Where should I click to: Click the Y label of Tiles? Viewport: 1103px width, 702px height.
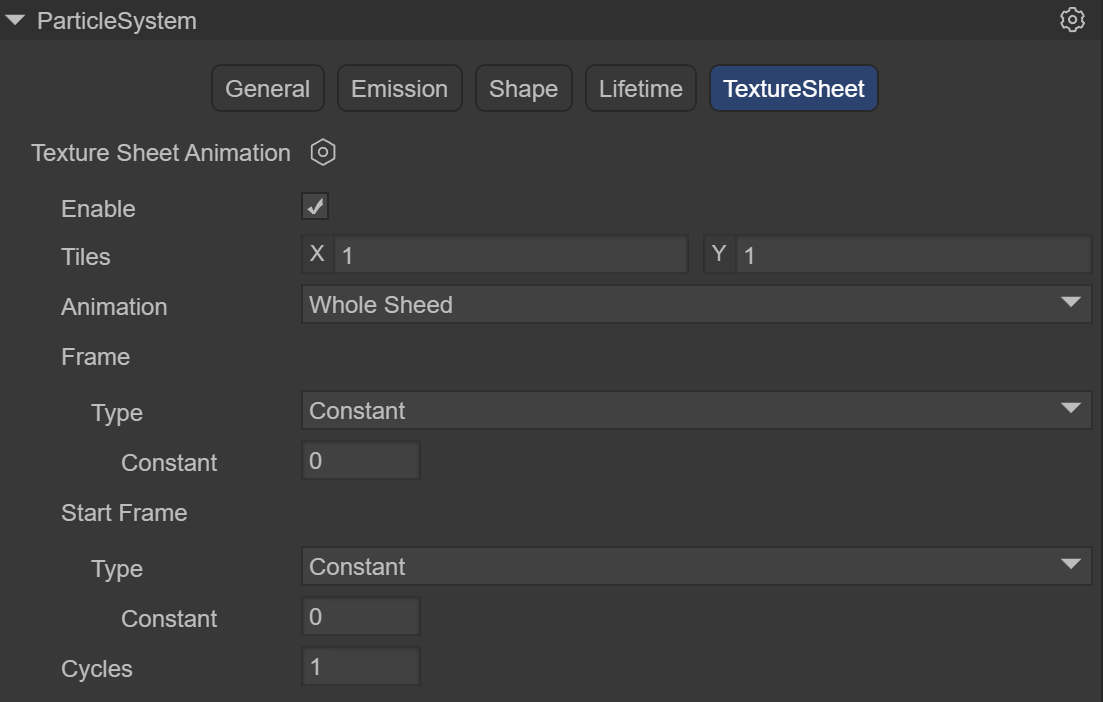(719, 254)
